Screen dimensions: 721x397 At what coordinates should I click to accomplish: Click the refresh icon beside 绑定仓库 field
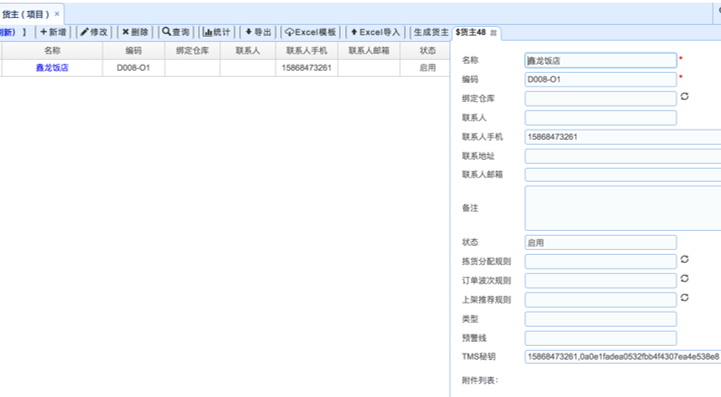click(684, 97)
